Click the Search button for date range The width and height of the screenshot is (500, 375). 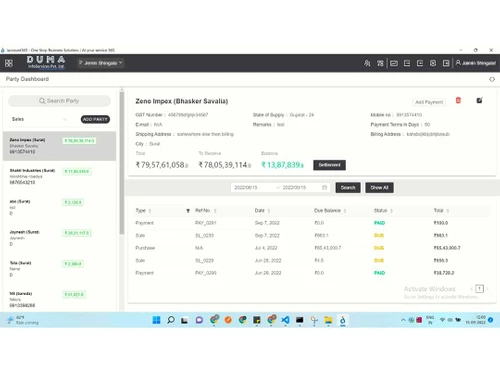click(348, 188)
